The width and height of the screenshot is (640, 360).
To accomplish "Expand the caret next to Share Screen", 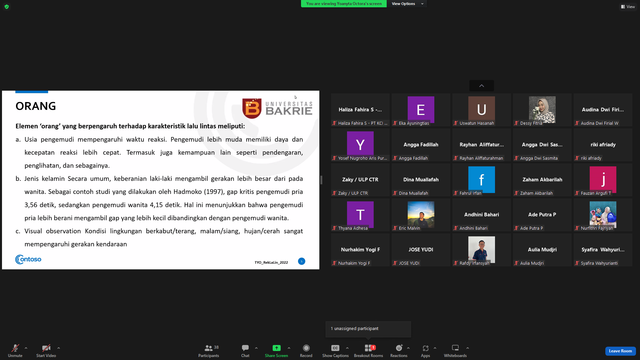I will [x=289, y=348].
